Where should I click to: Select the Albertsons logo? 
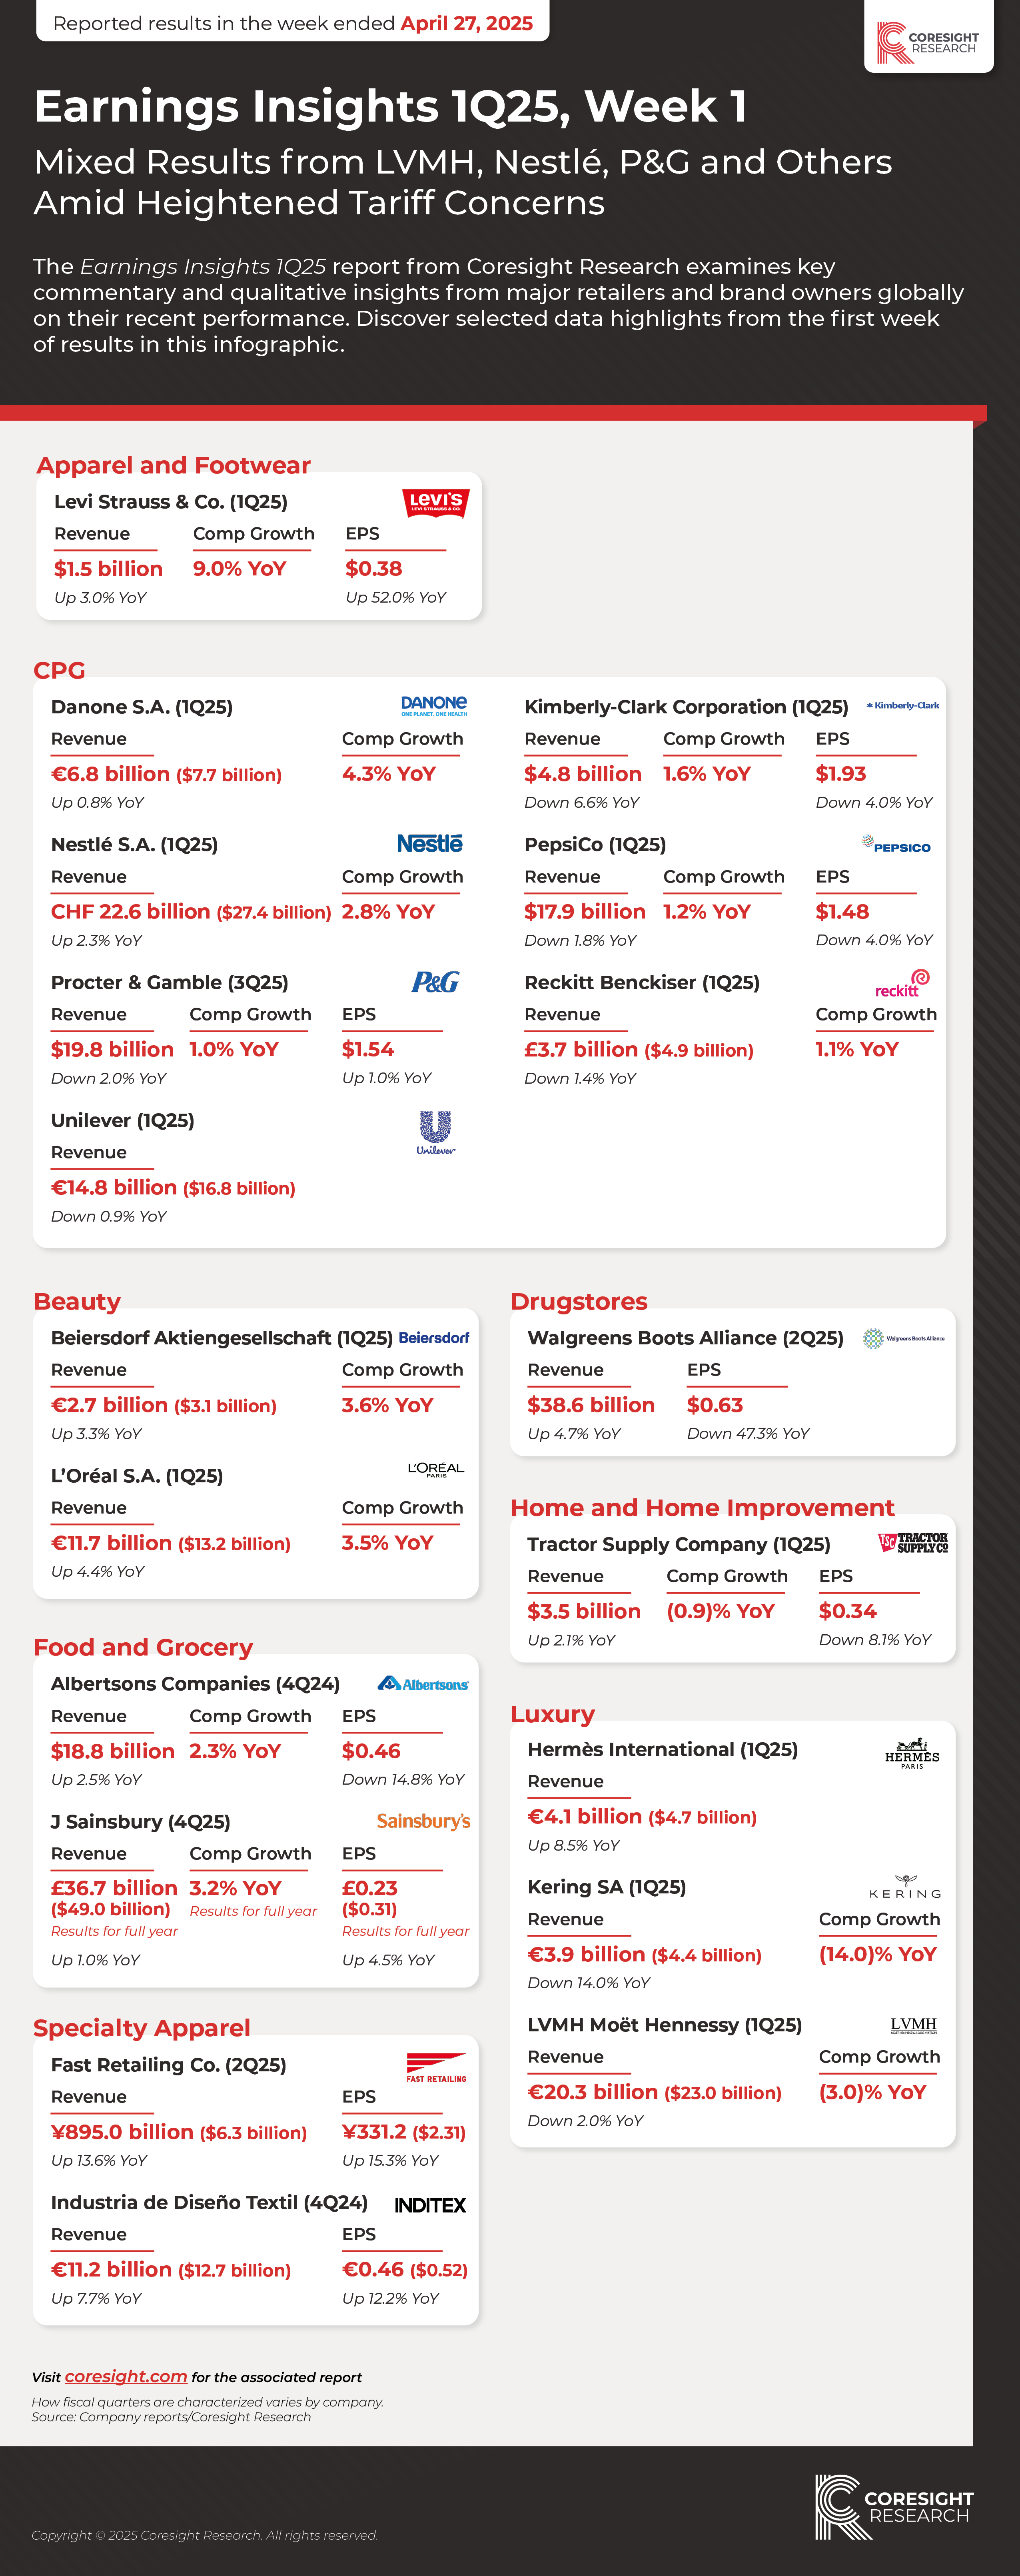click(424, 1684)
